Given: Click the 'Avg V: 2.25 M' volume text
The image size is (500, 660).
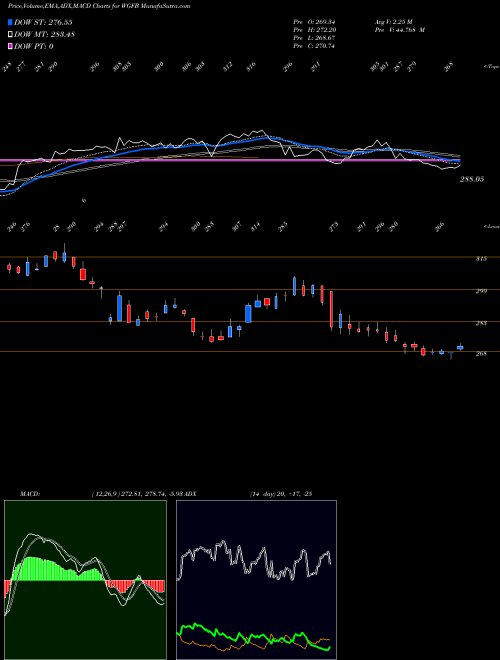Looking at the screenshot, I should point(394,22).
